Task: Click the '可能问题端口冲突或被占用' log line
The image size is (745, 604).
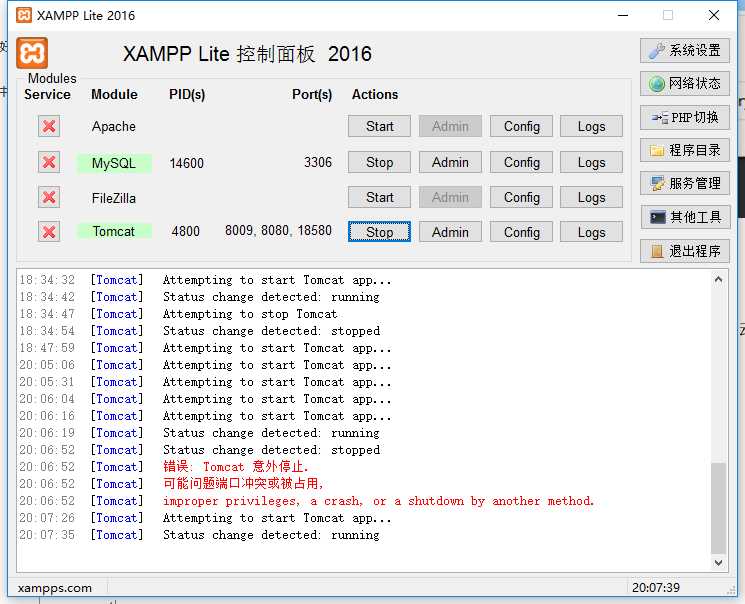Action: [243, 484]
